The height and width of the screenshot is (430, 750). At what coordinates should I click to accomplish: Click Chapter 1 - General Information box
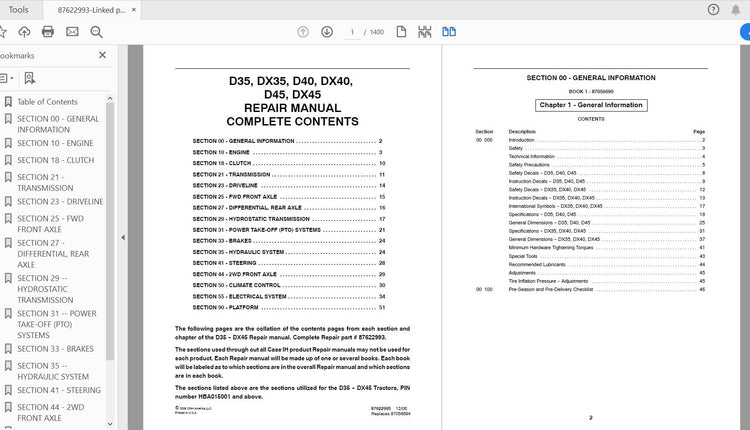coord(591,105)
